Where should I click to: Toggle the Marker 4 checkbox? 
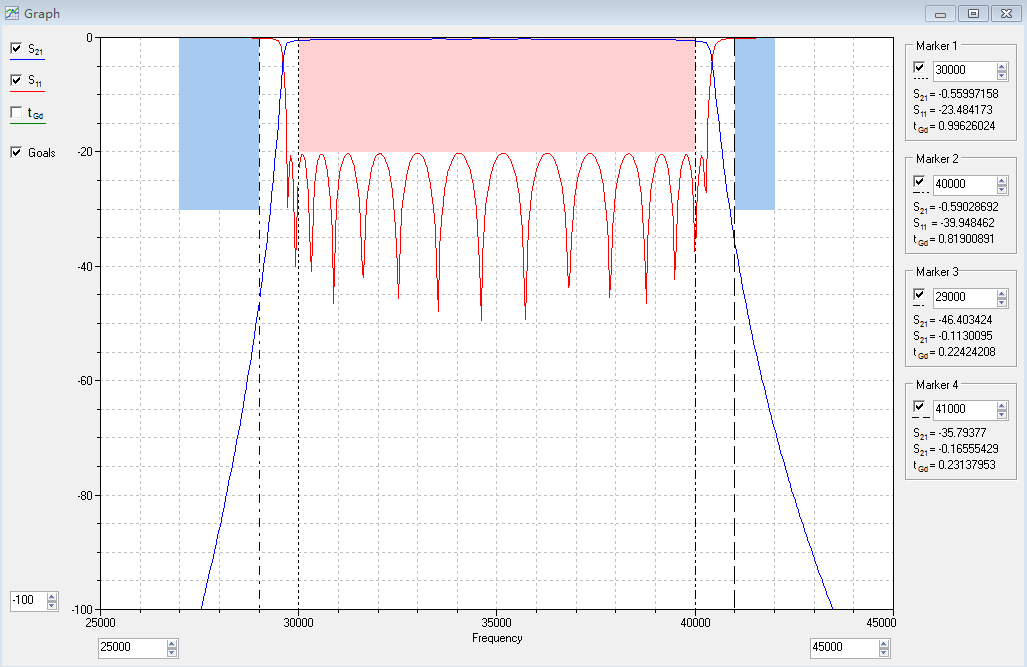tap(920, 407)
